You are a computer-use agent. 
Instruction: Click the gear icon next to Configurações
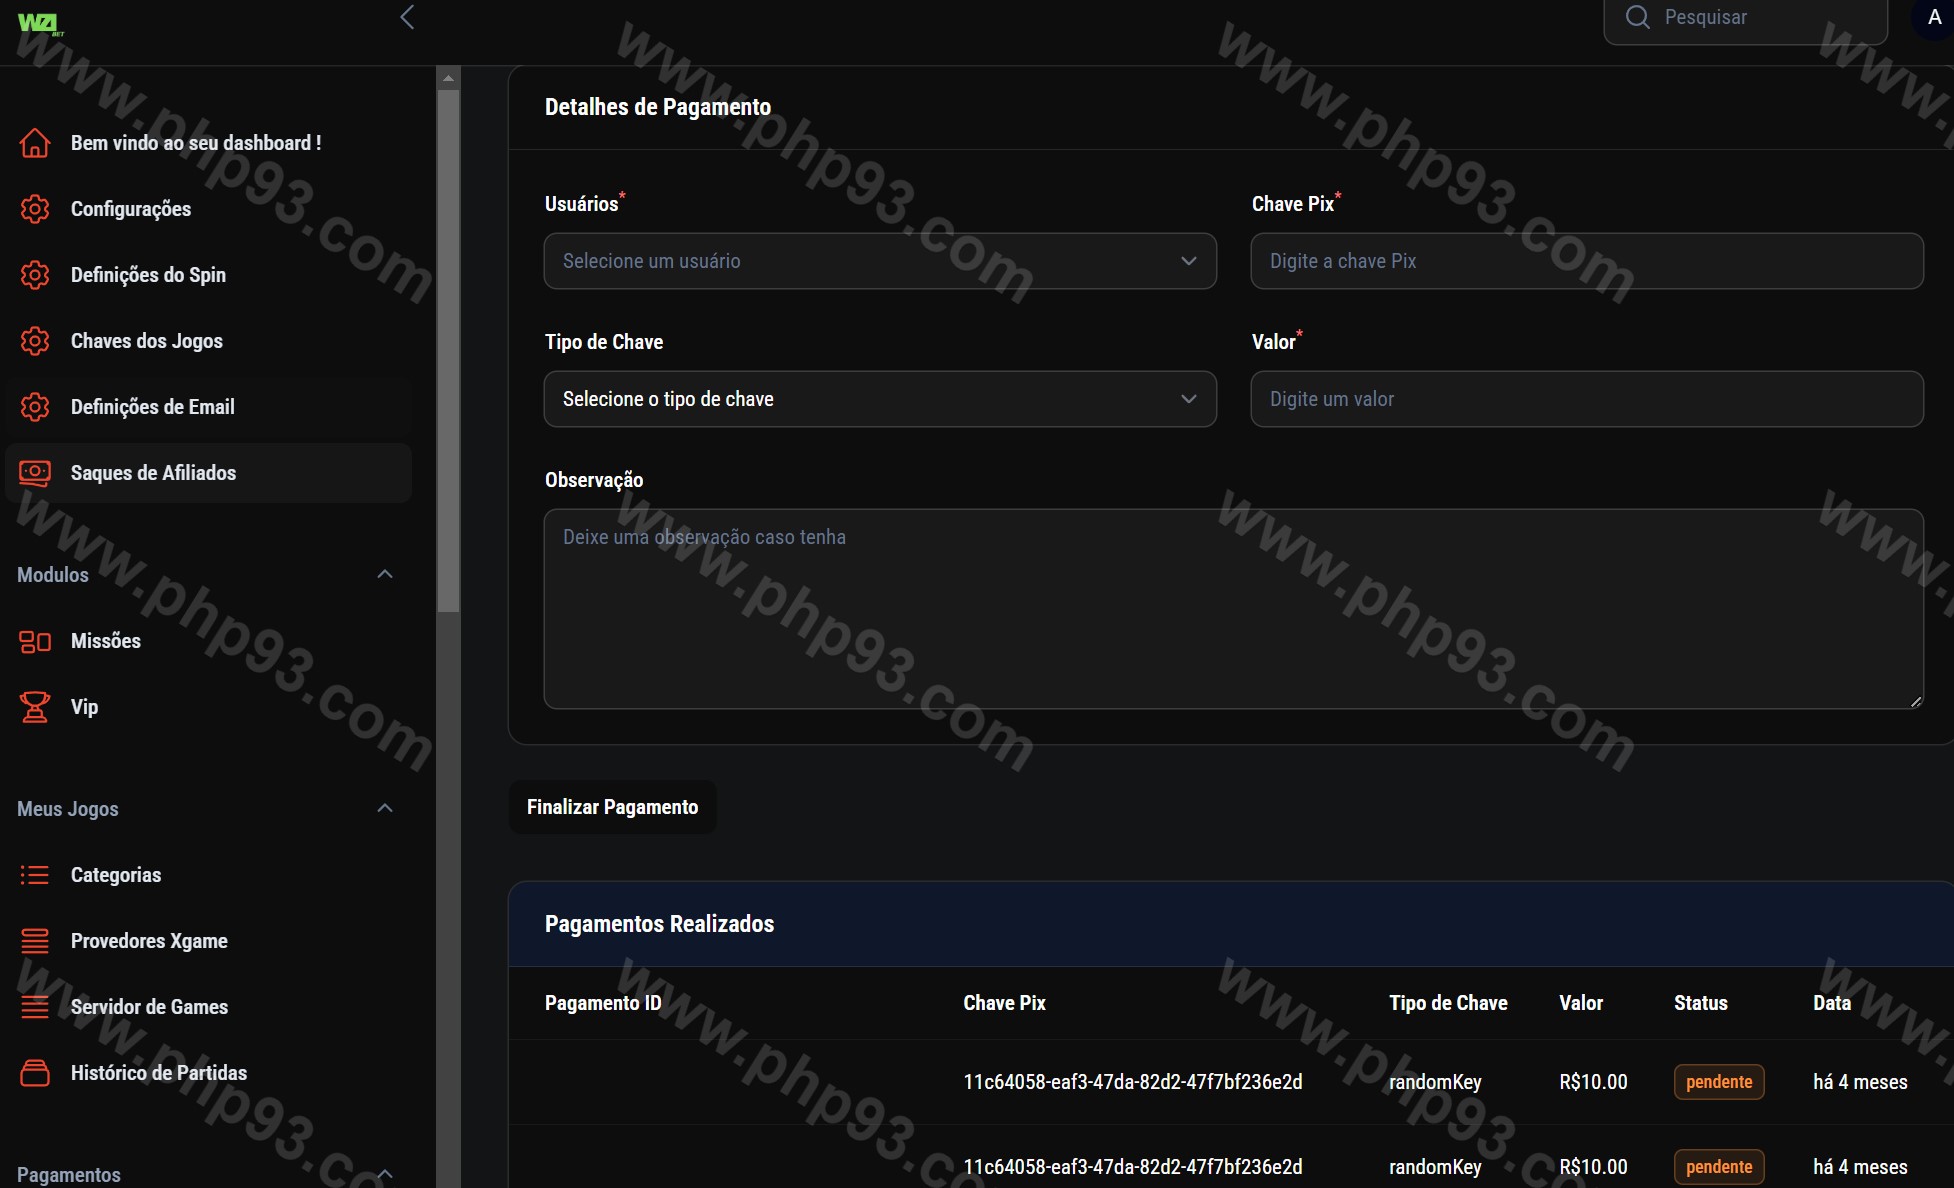click(x=35, y=209)
